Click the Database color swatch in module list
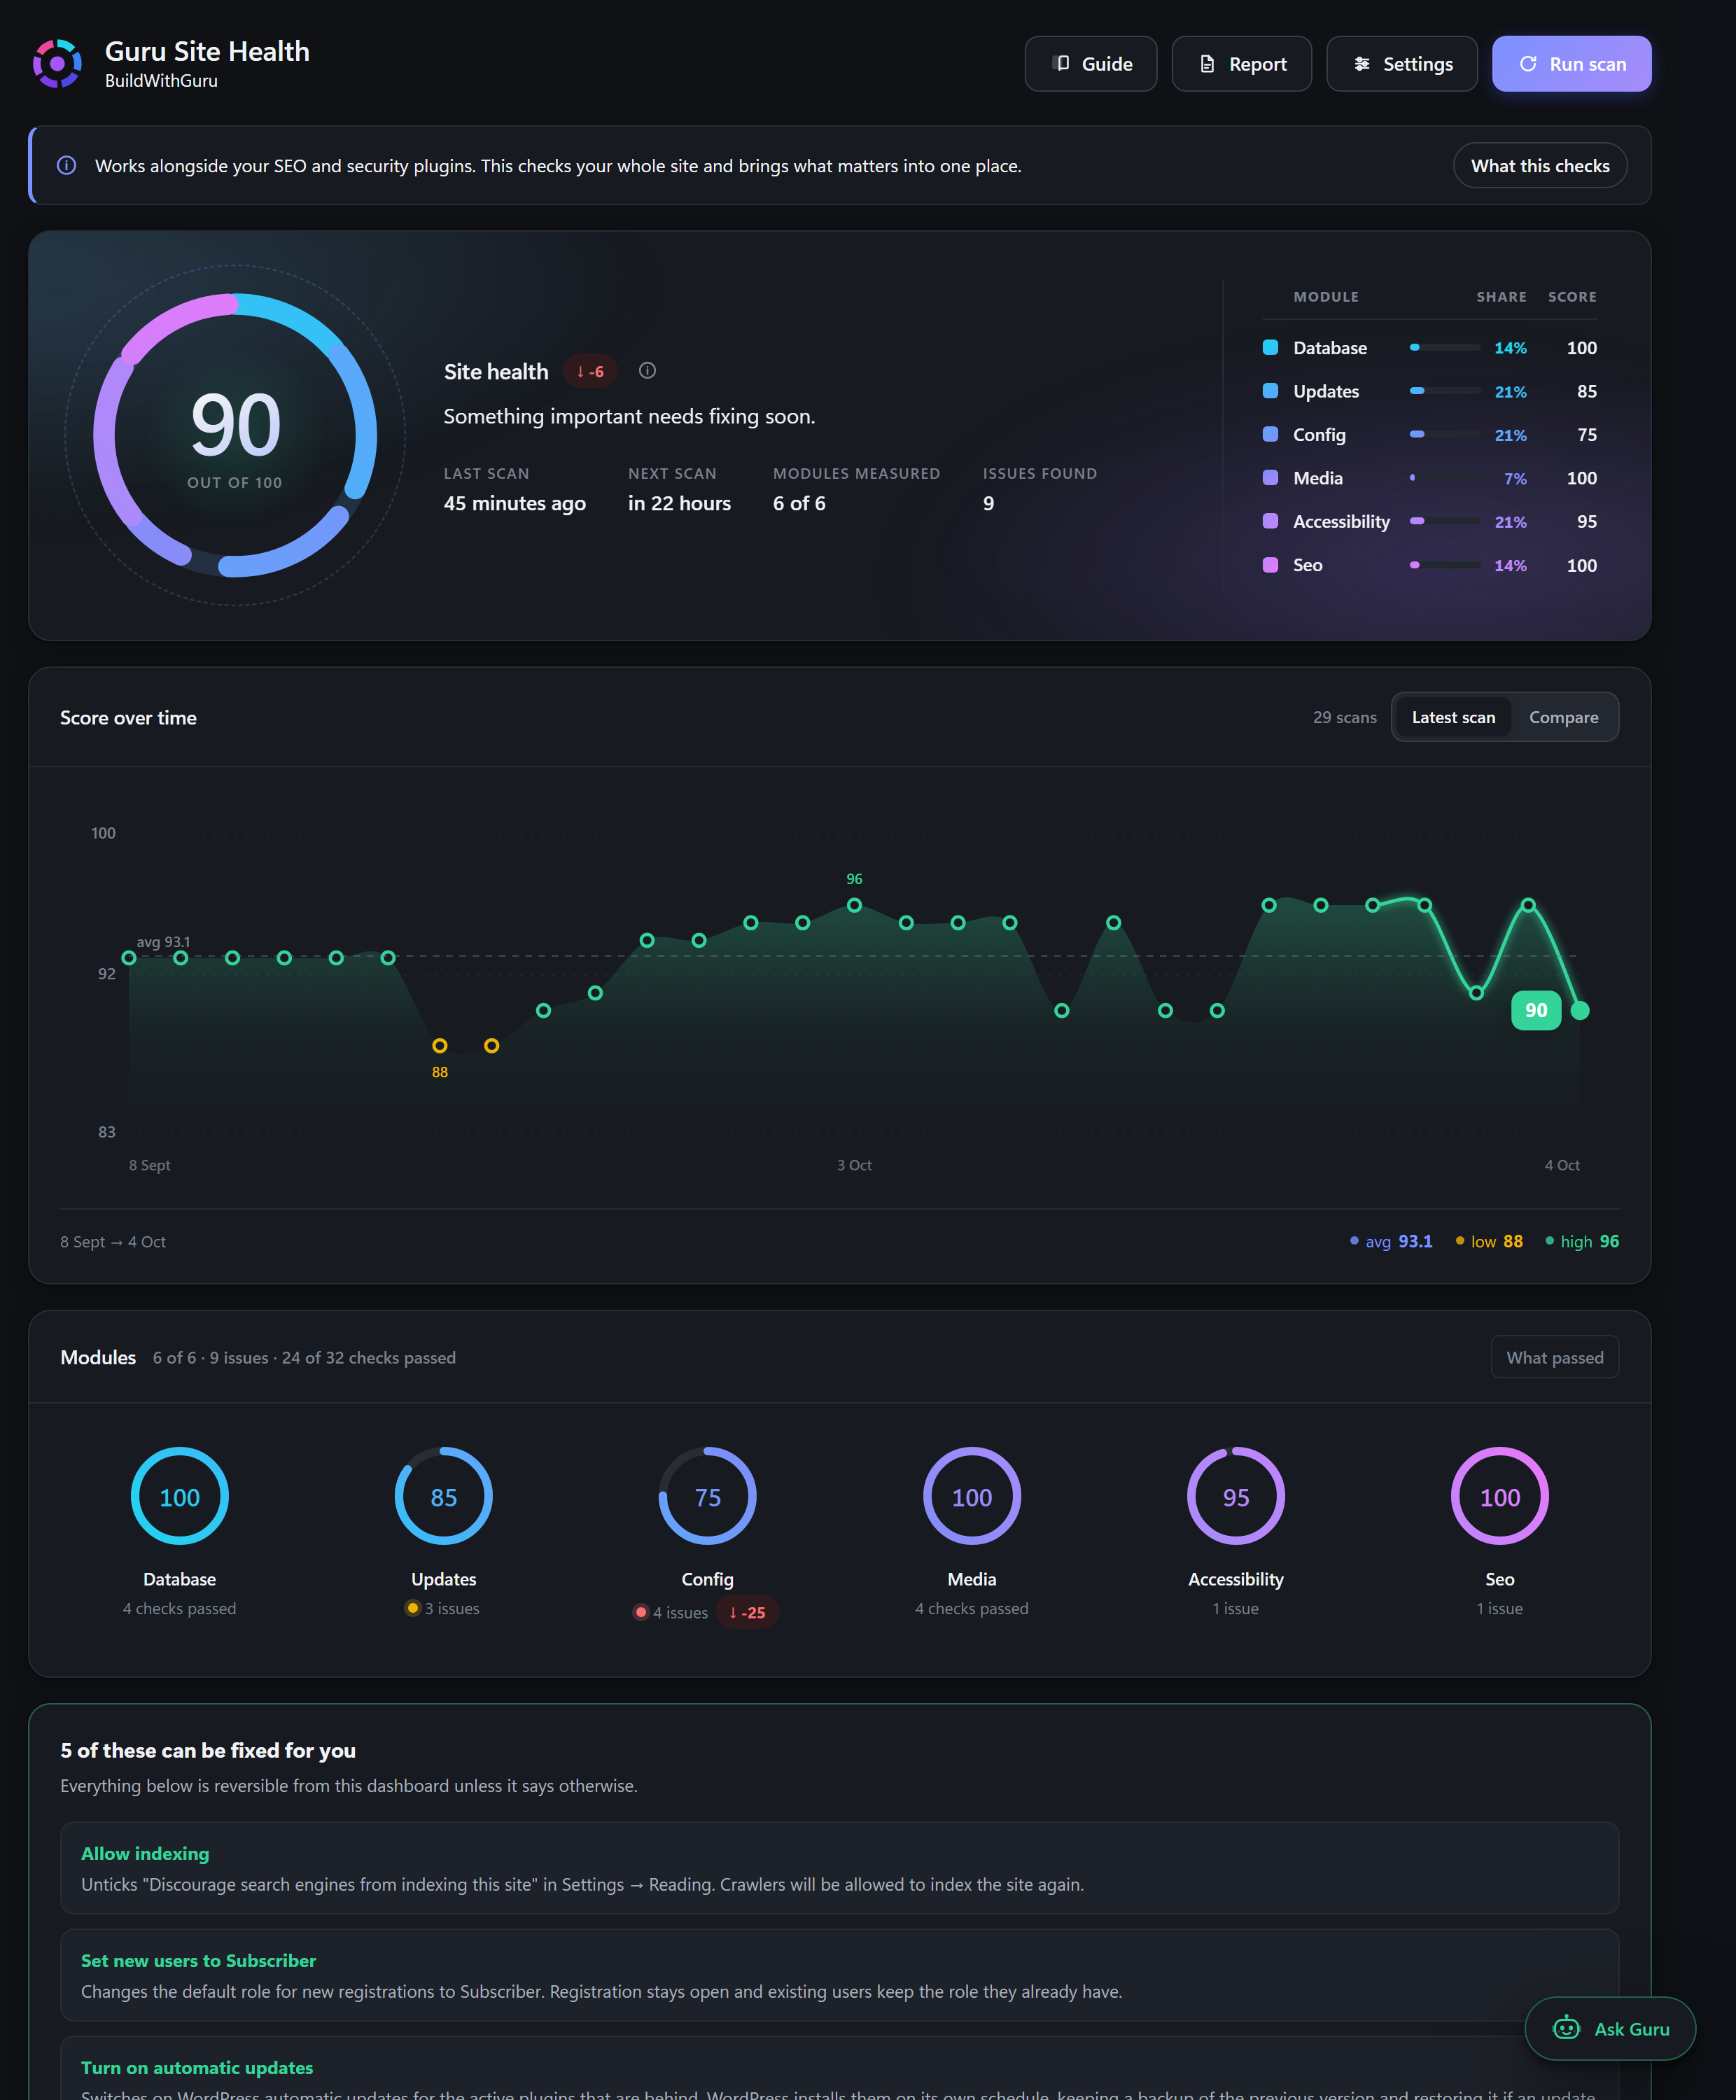Viewport: 1736px width, 2100px height. [1270, 347]
